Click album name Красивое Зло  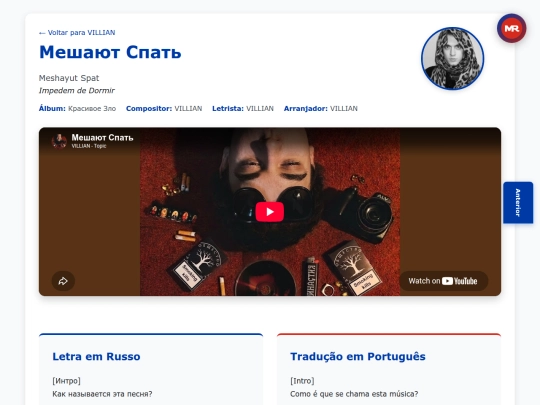(92, 108)
